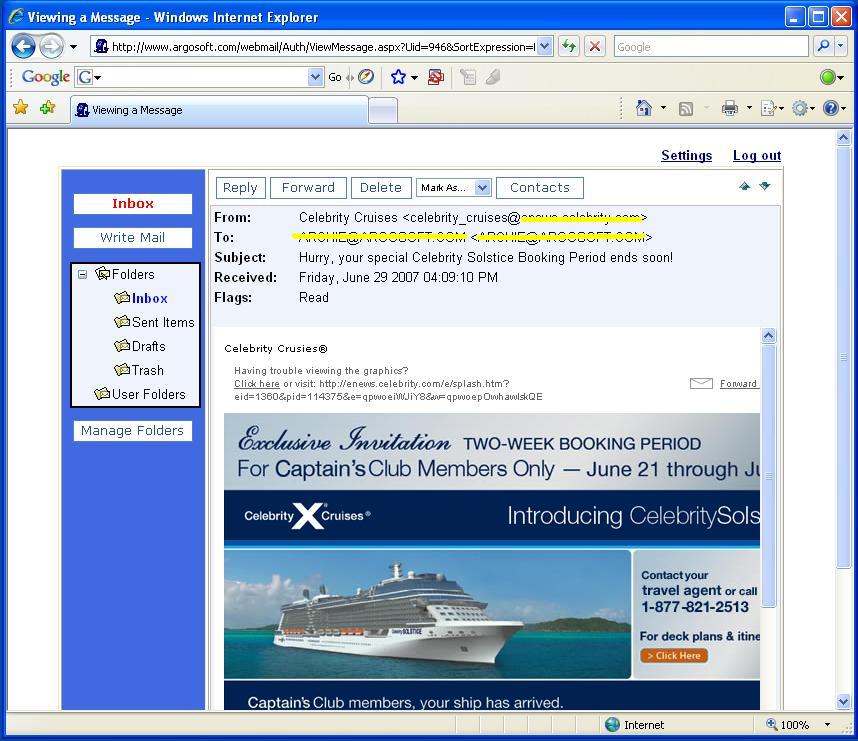Viewport: 858px width, 741px height.
Task: Click the orange Click Here button in the ad
Action: 674,656
